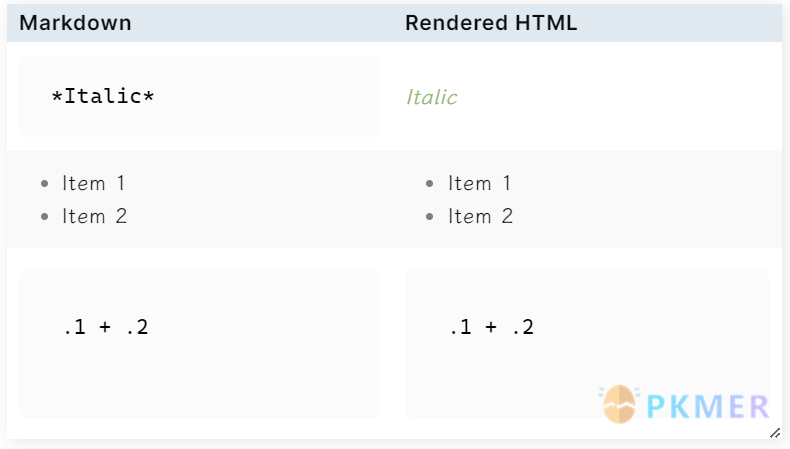Viewport: 790px width, 449px height.
Task: Click the .1 + .2 code in Rendered HTML column
Action: [x=492, y=327]
